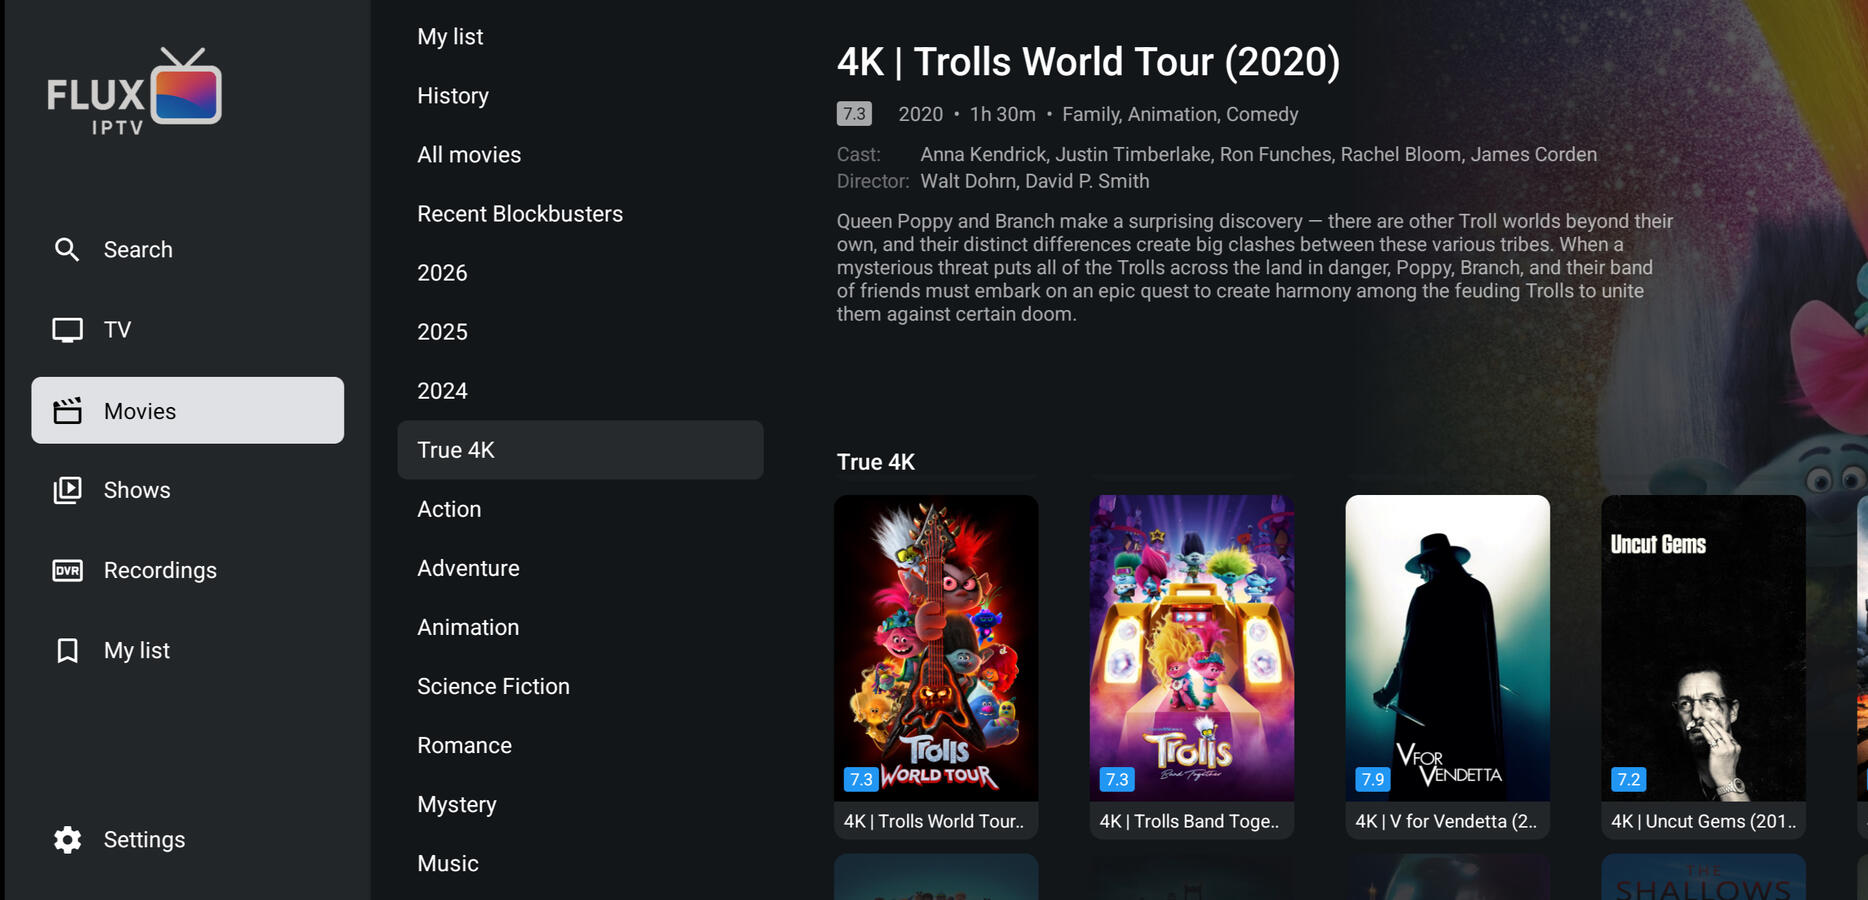Select the Movies clapperboard icon

coord(67,411)
